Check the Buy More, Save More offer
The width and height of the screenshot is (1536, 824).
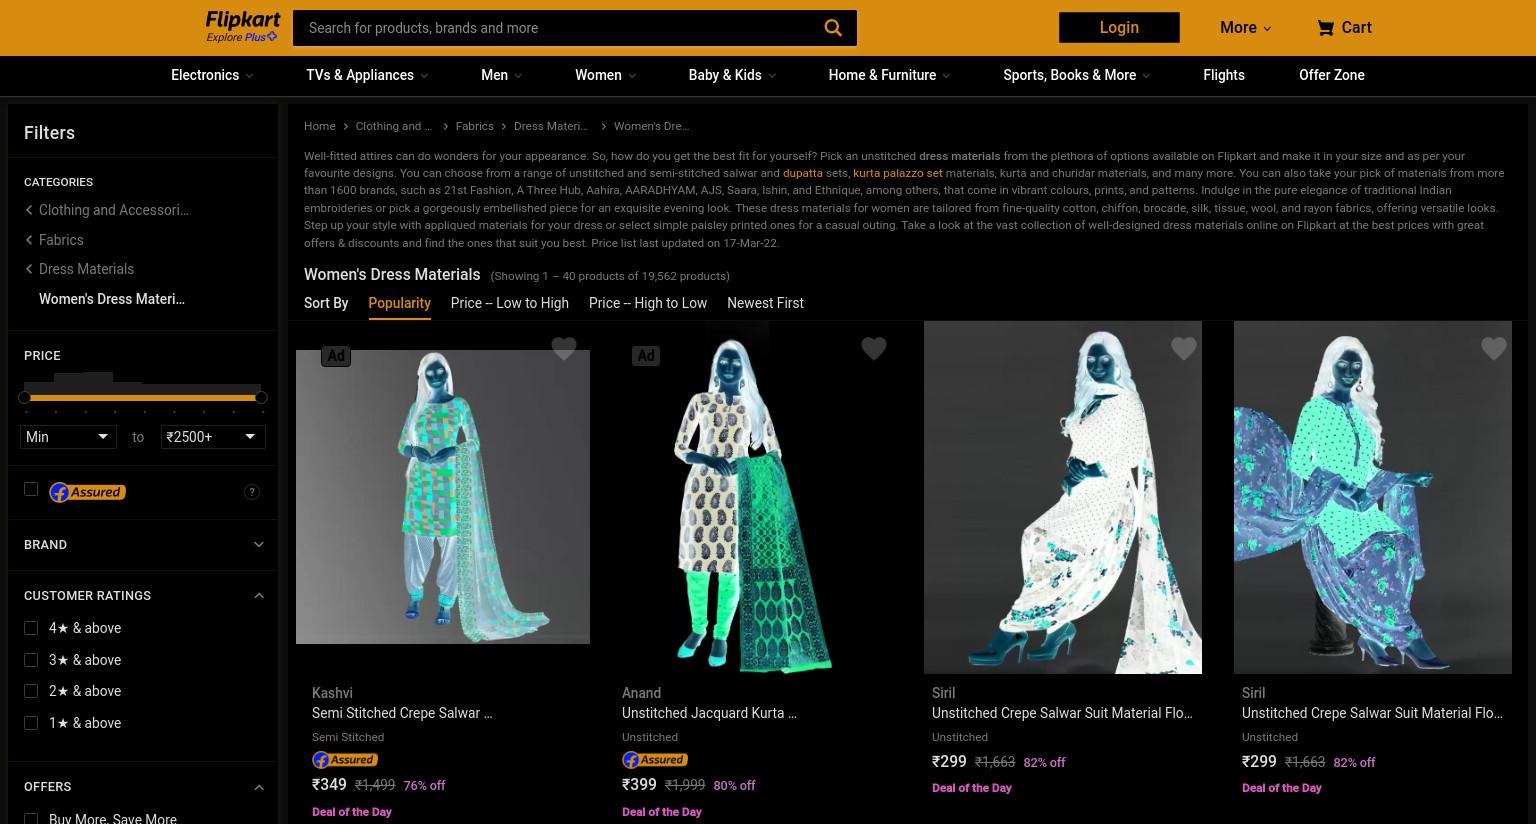[x=31, y=818]
